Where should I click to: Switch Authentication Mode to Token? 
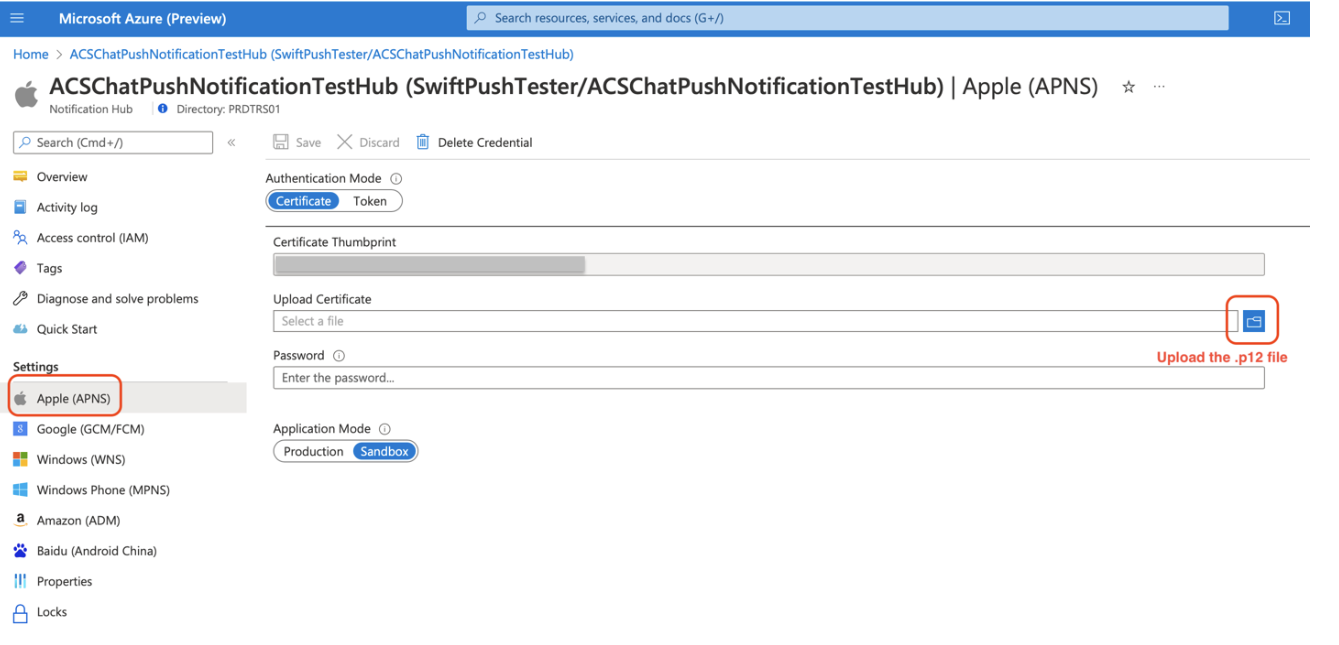point(369,200)
